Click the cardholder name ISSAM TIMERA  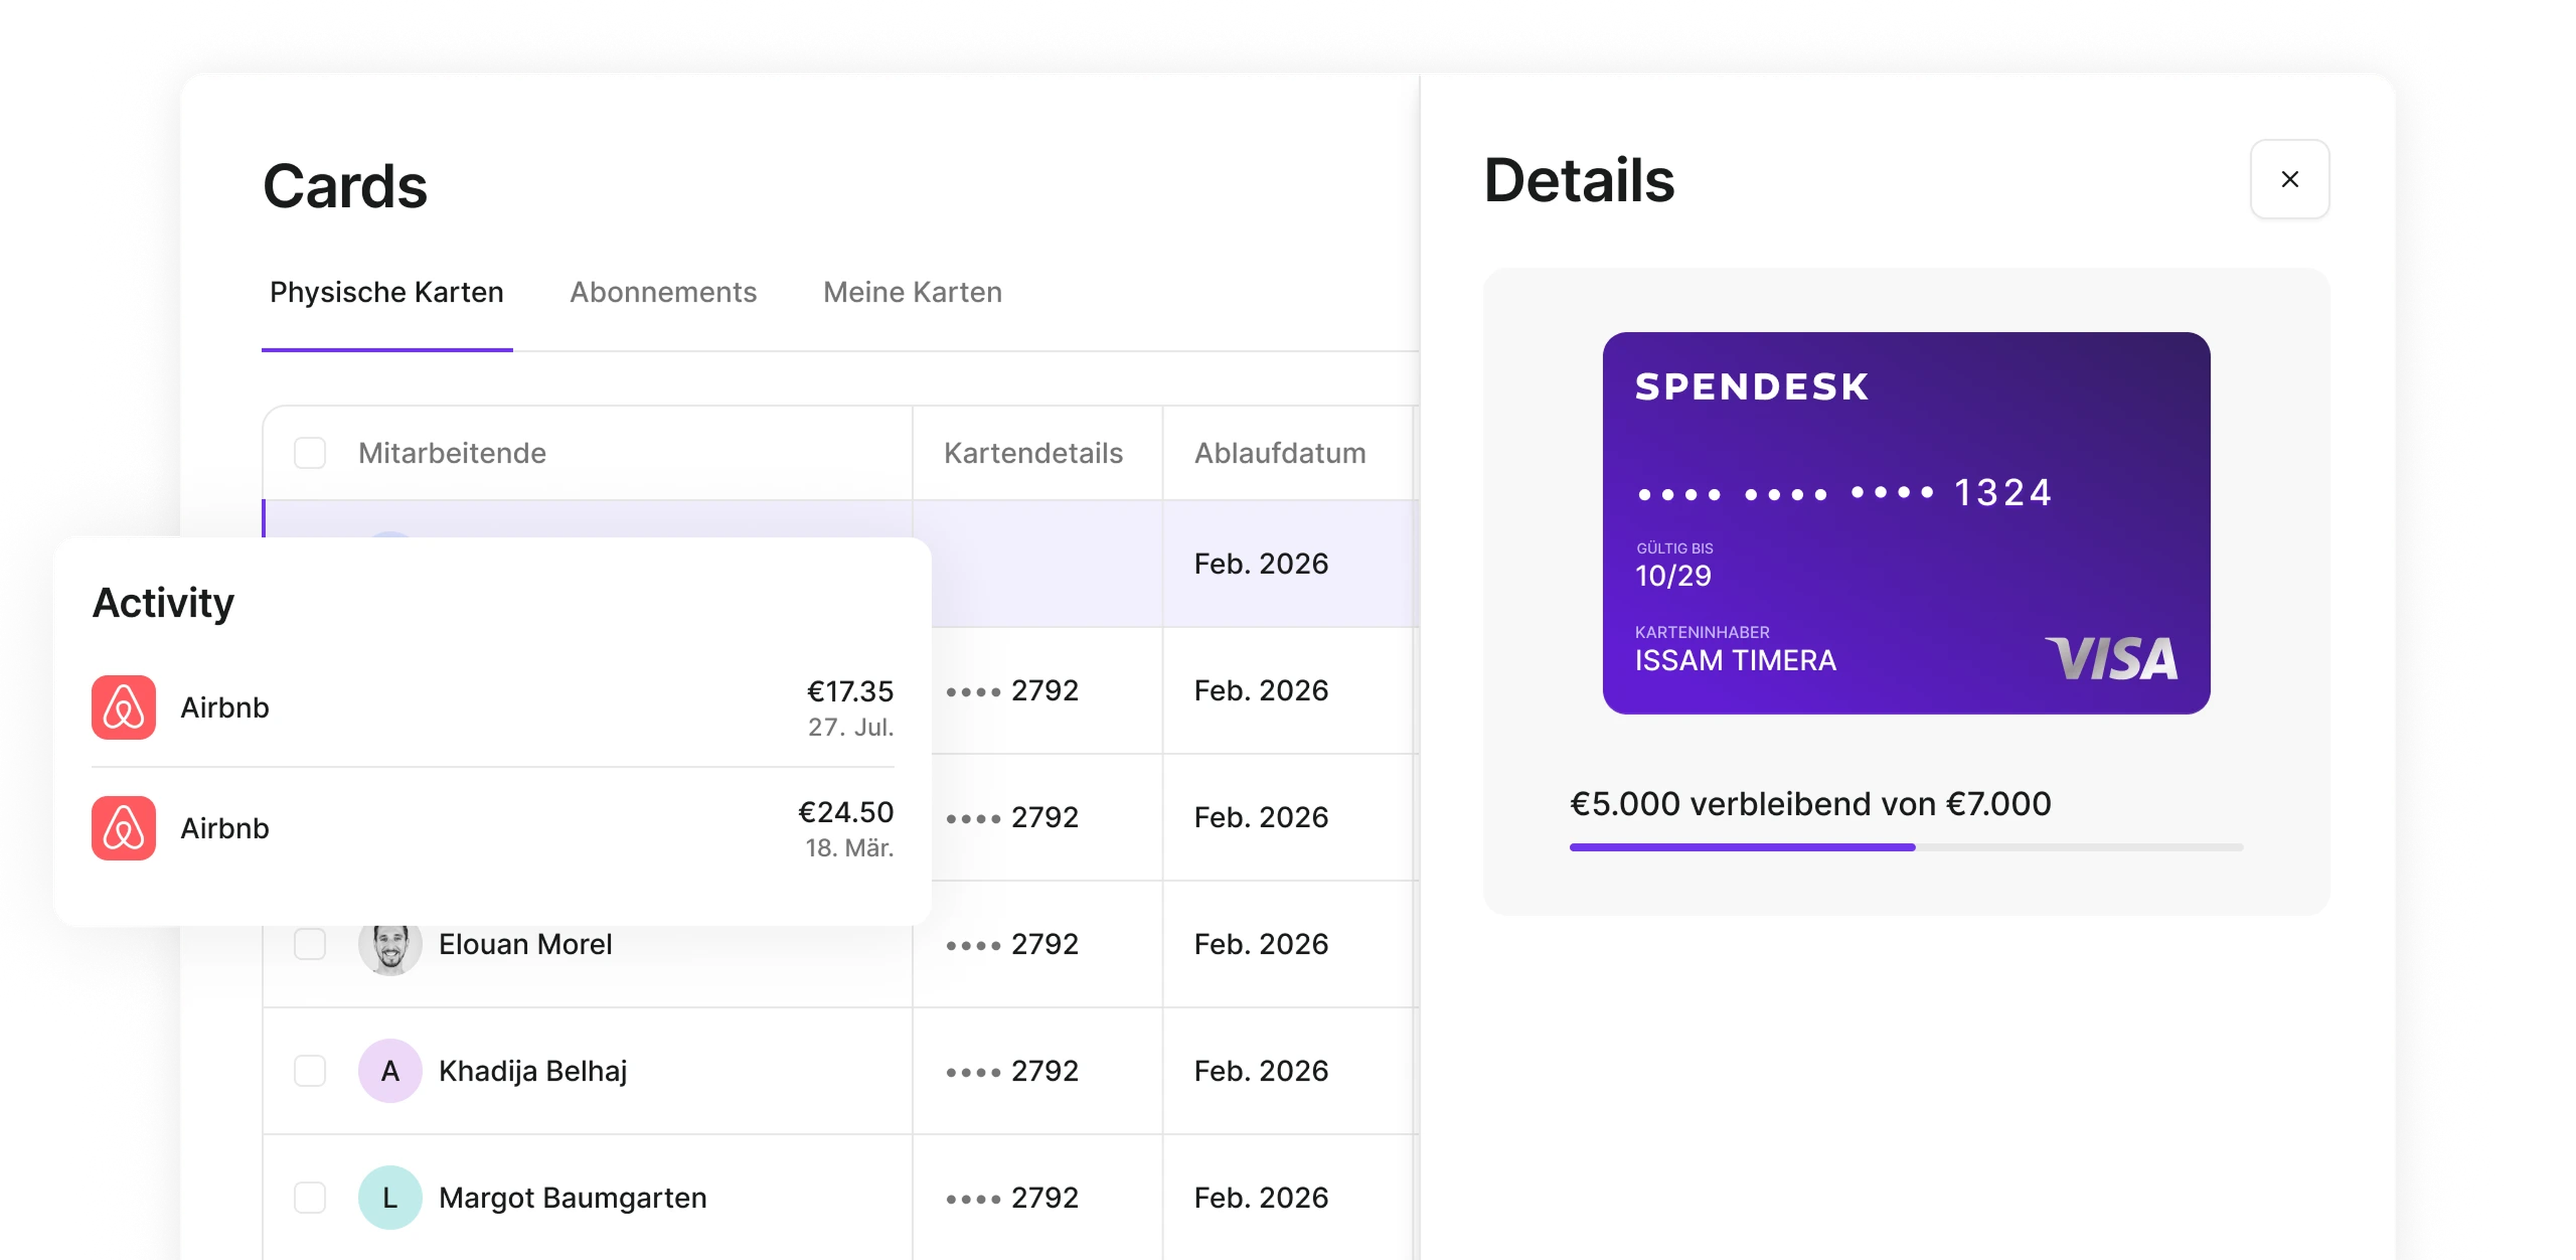1735,661
